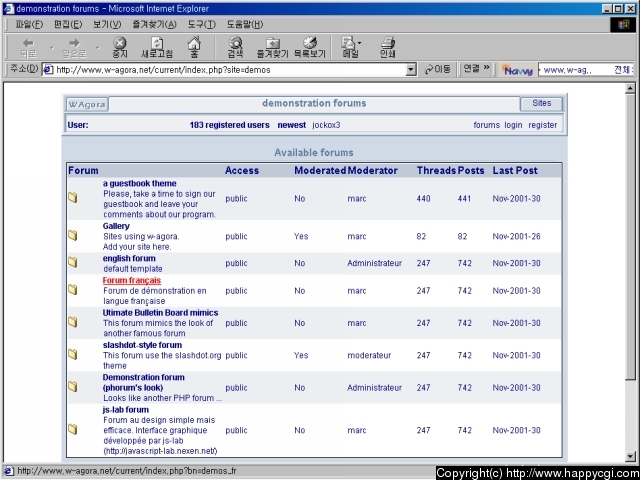The width and height of the screenshot is (640, 480).
Task: Open the Tools menu (도구)
Action: (x=202, y=24)
